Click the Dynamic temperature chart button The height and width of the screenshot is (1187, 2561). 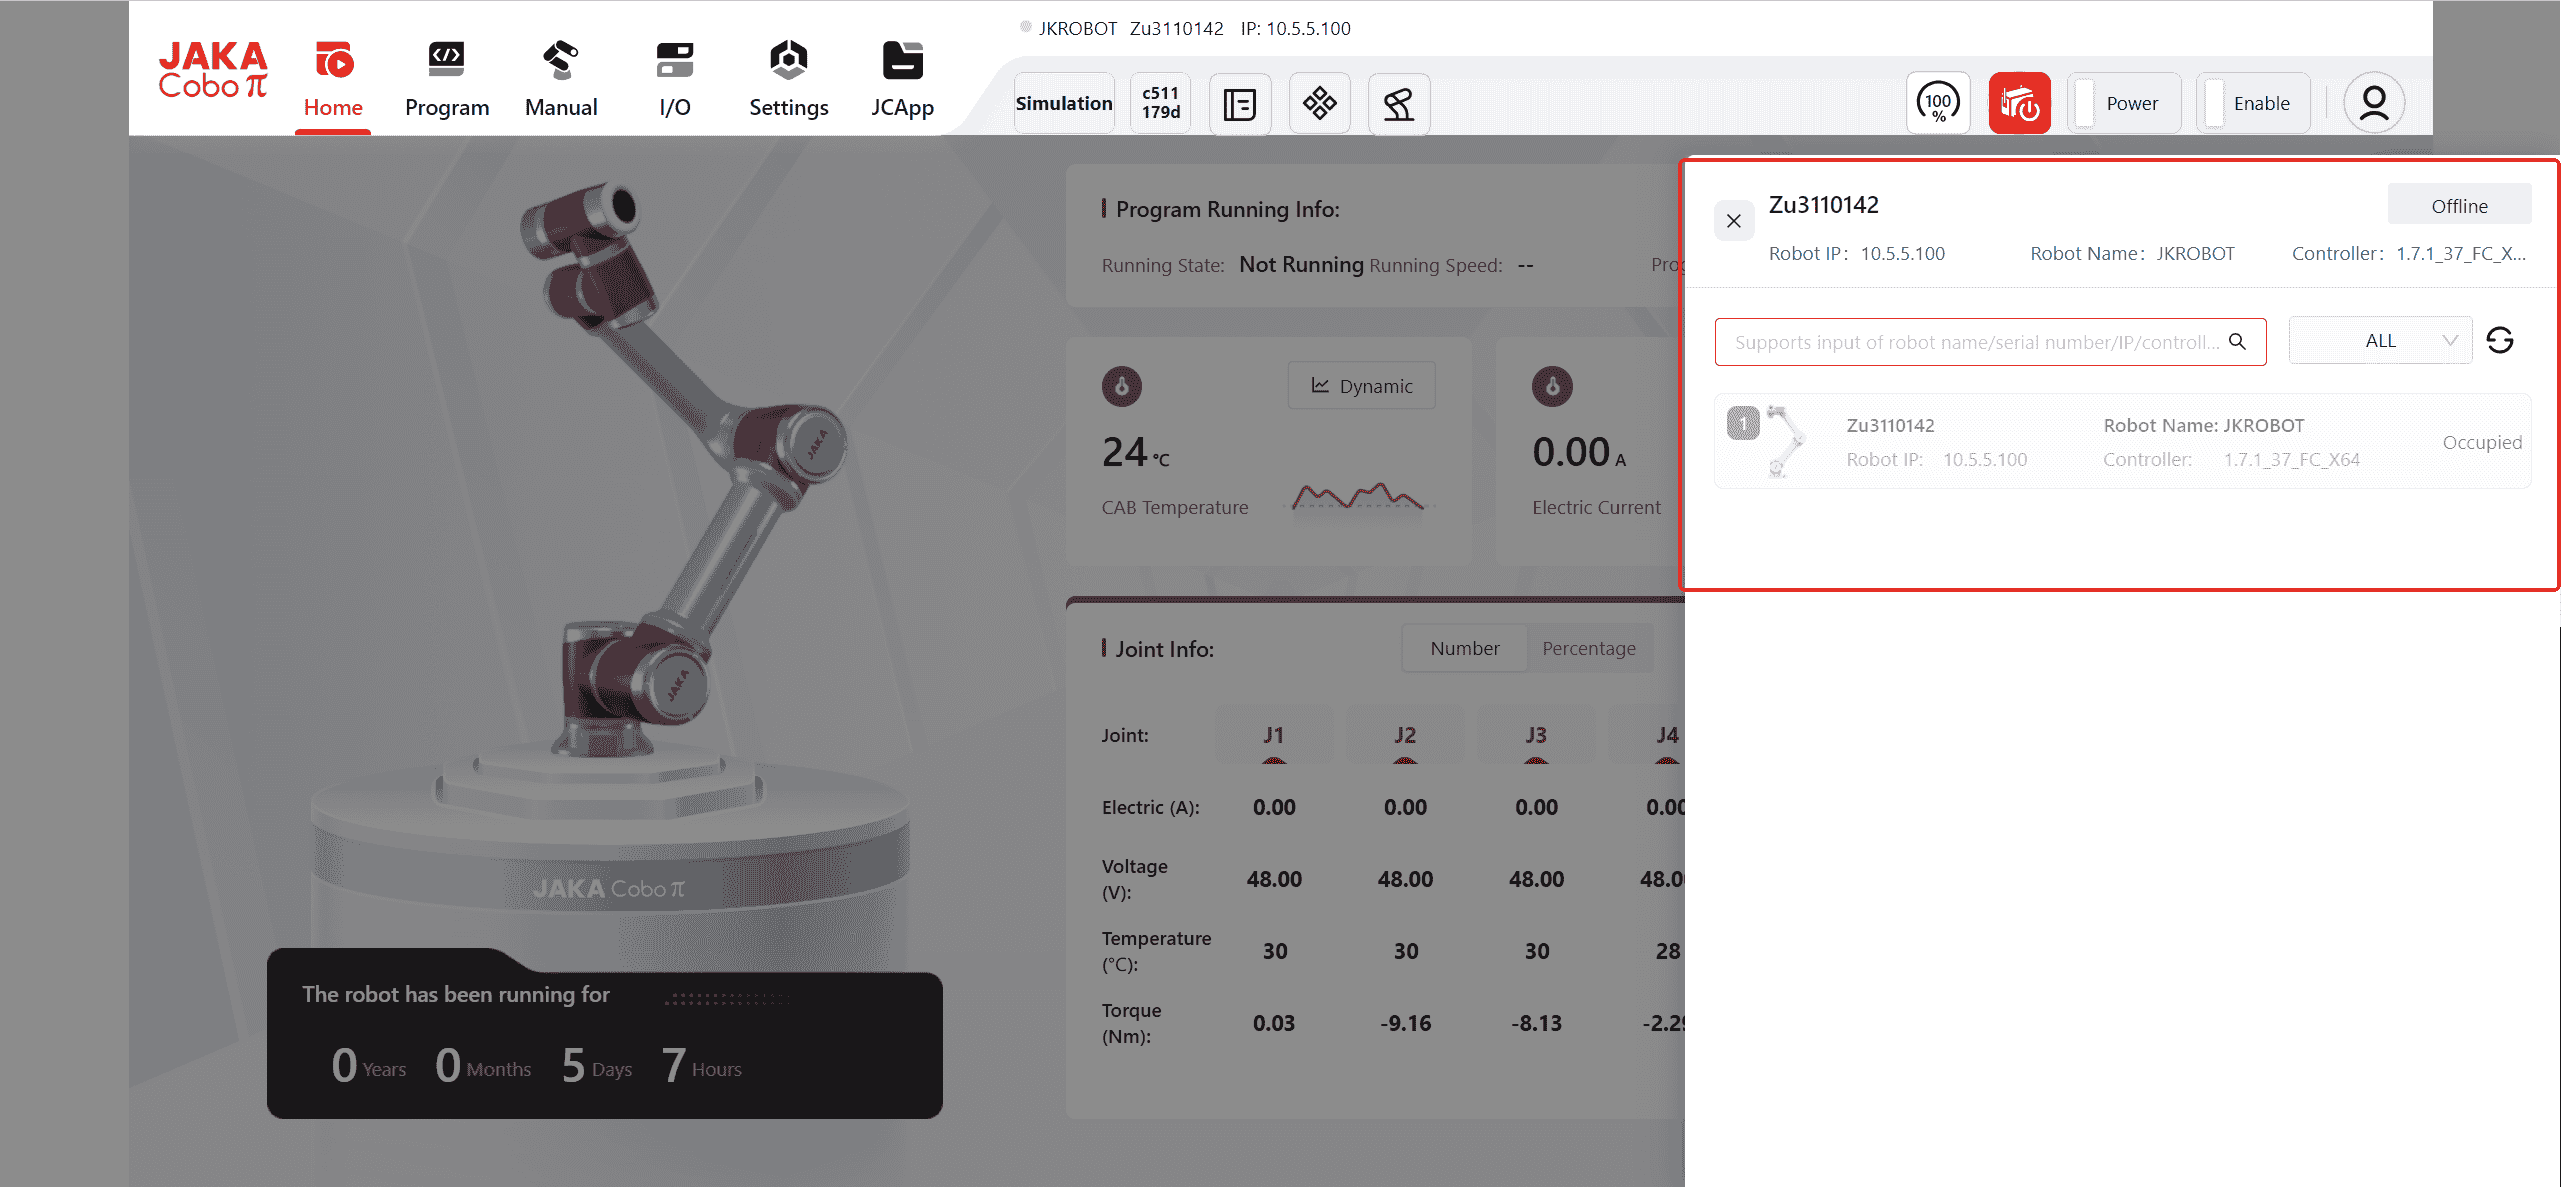1361,386
